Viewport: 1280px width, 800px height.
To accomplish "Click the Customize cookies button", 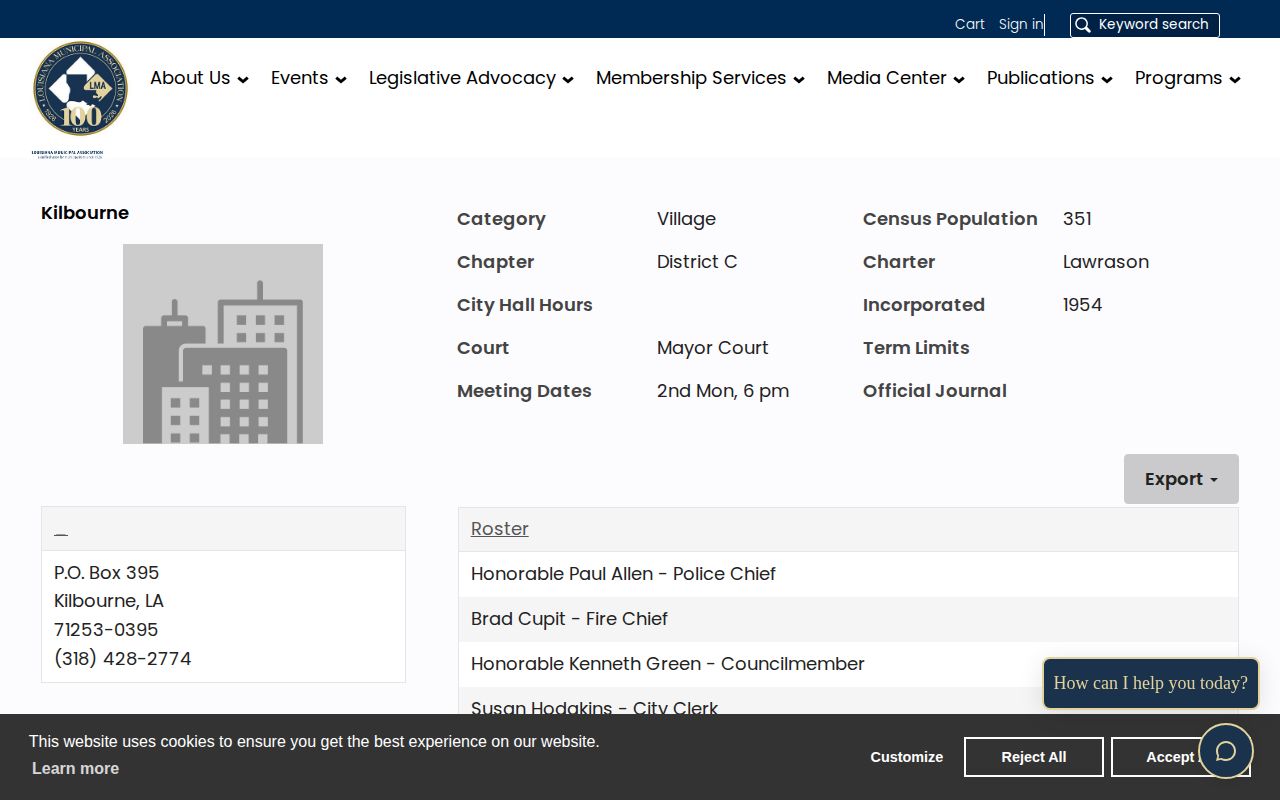I will [x=907, y=757].
